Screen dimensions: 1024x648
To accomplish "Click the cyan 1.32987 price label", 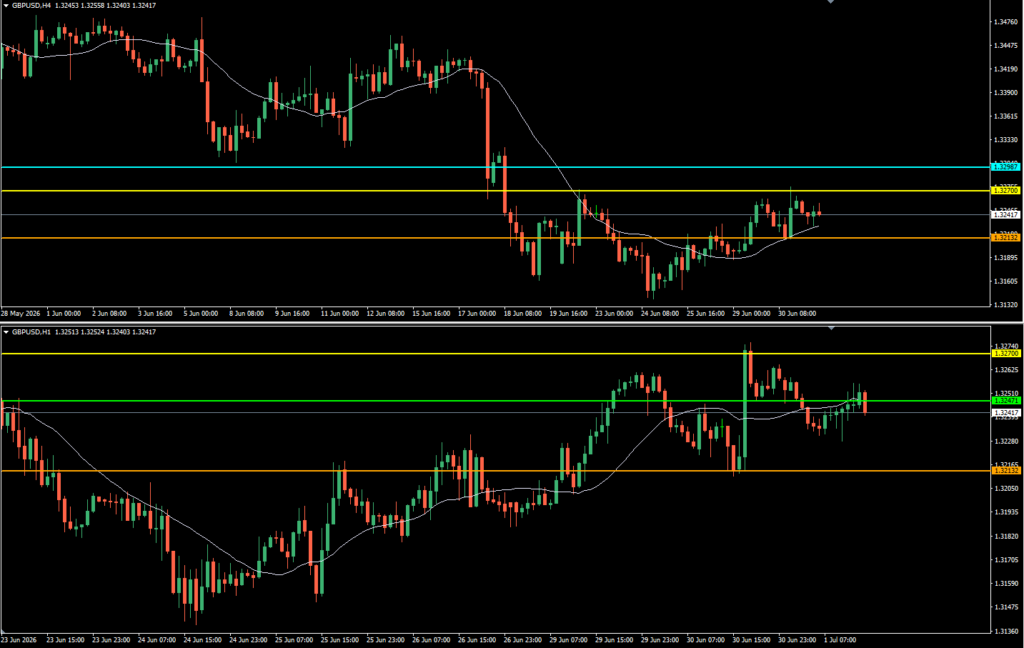I will [x=1005, y=167].
